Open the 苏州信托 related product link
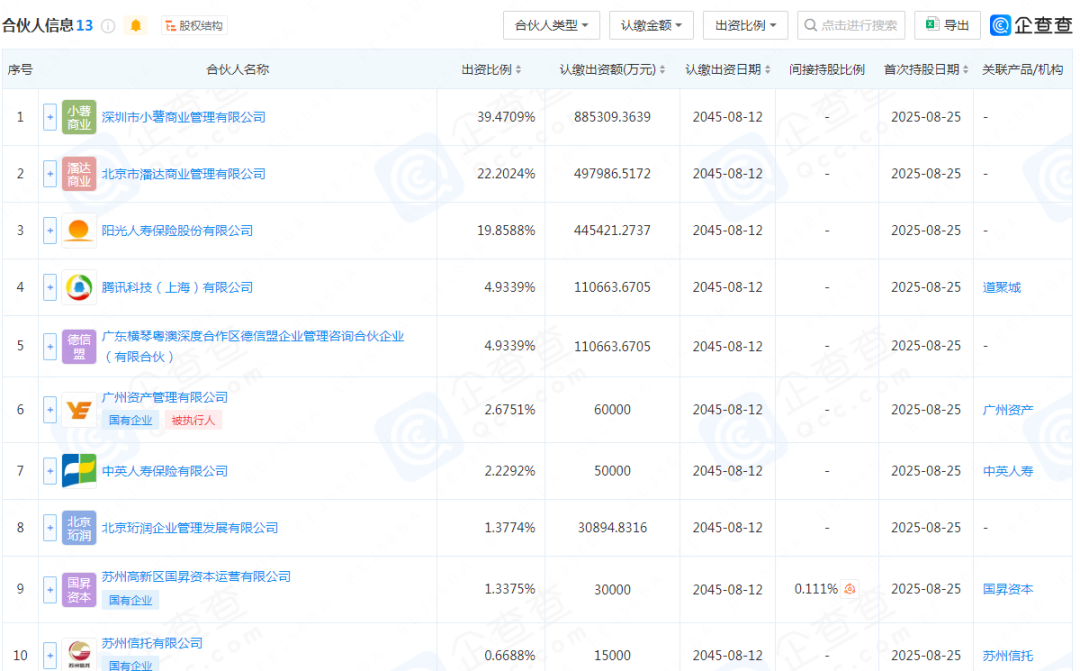This screenshot has width=1080, height=671. click(1008, 656)
